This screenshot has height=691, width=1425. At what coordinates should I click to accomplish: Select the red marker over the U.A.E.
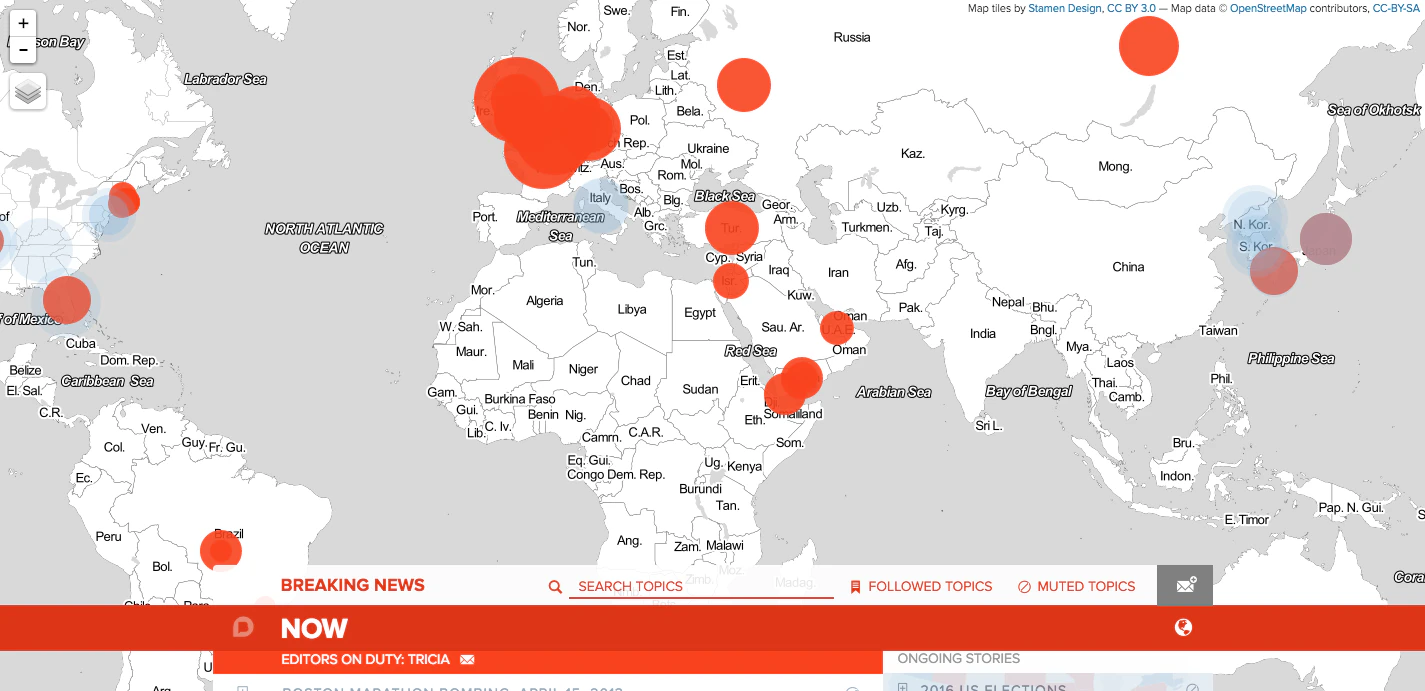pyautogui.click(x=836, y=328)
